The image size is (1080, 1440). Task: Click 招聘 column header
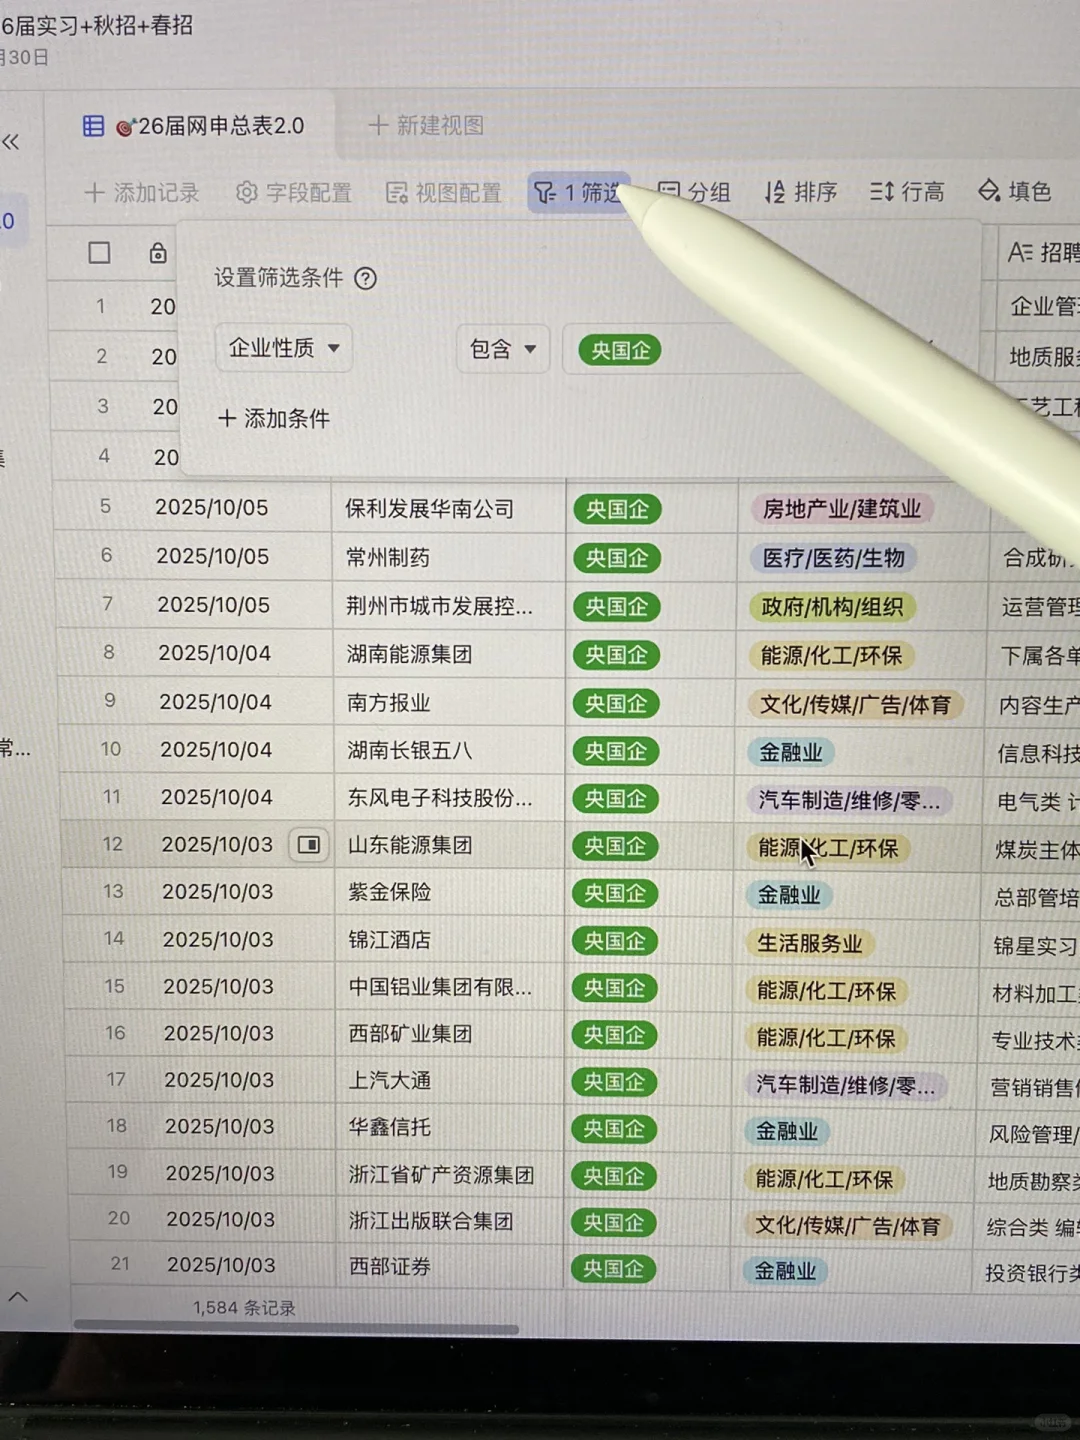tap(1042, 252)
